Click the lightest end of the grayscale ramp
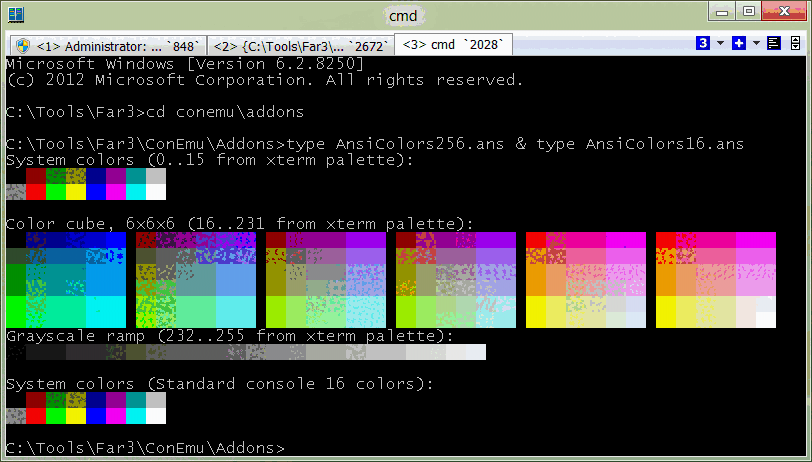Image resolution: width=812 pixels, height=462 pixels. [x=476, y=352]
